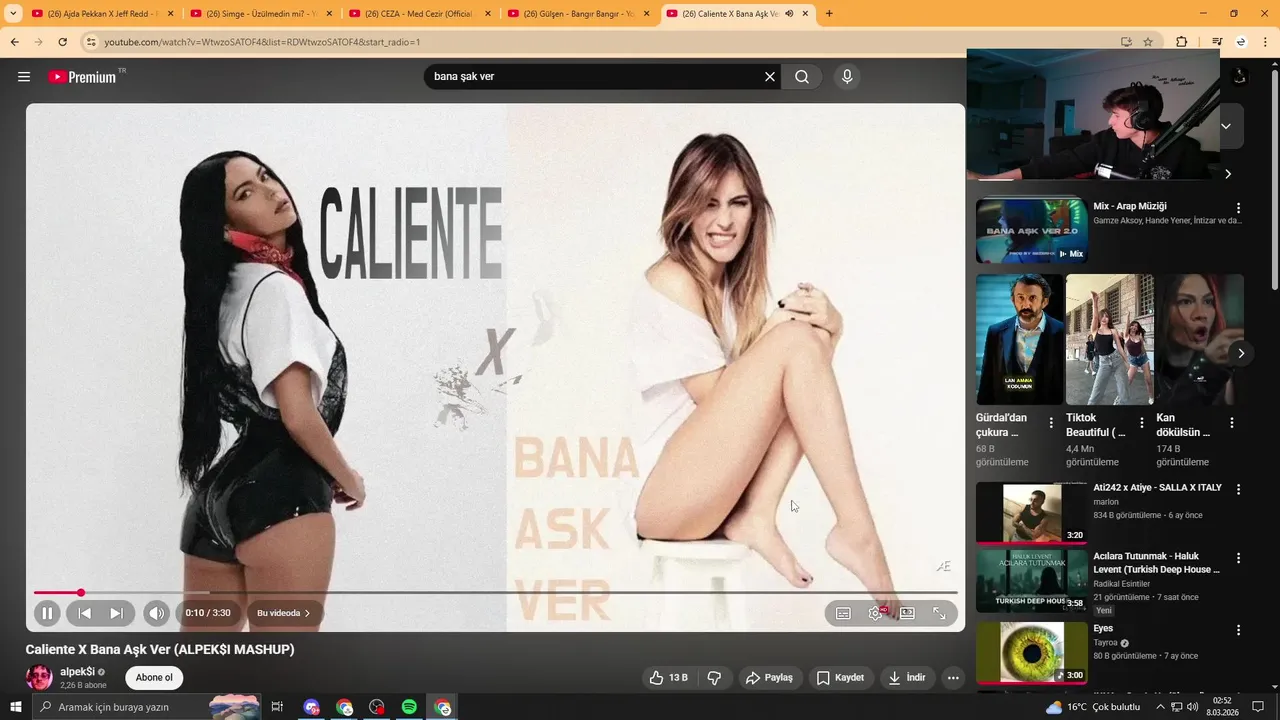Open options for Ati242 x Atiye video
Viewport: 1280px width, 720px height.
[1238, 489]
